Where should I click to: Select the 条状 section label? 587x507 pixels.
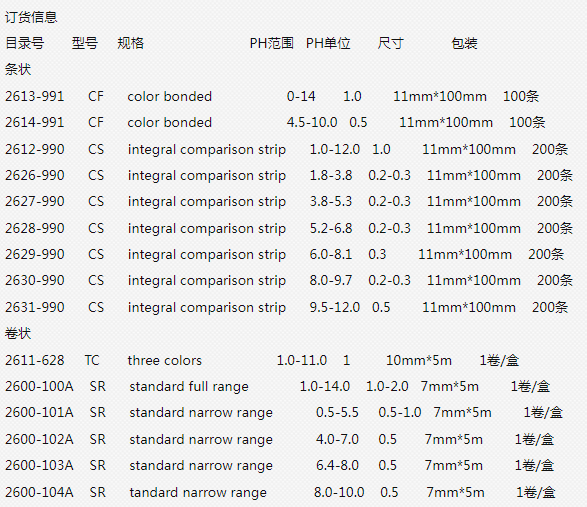click(x=18, y=69)
